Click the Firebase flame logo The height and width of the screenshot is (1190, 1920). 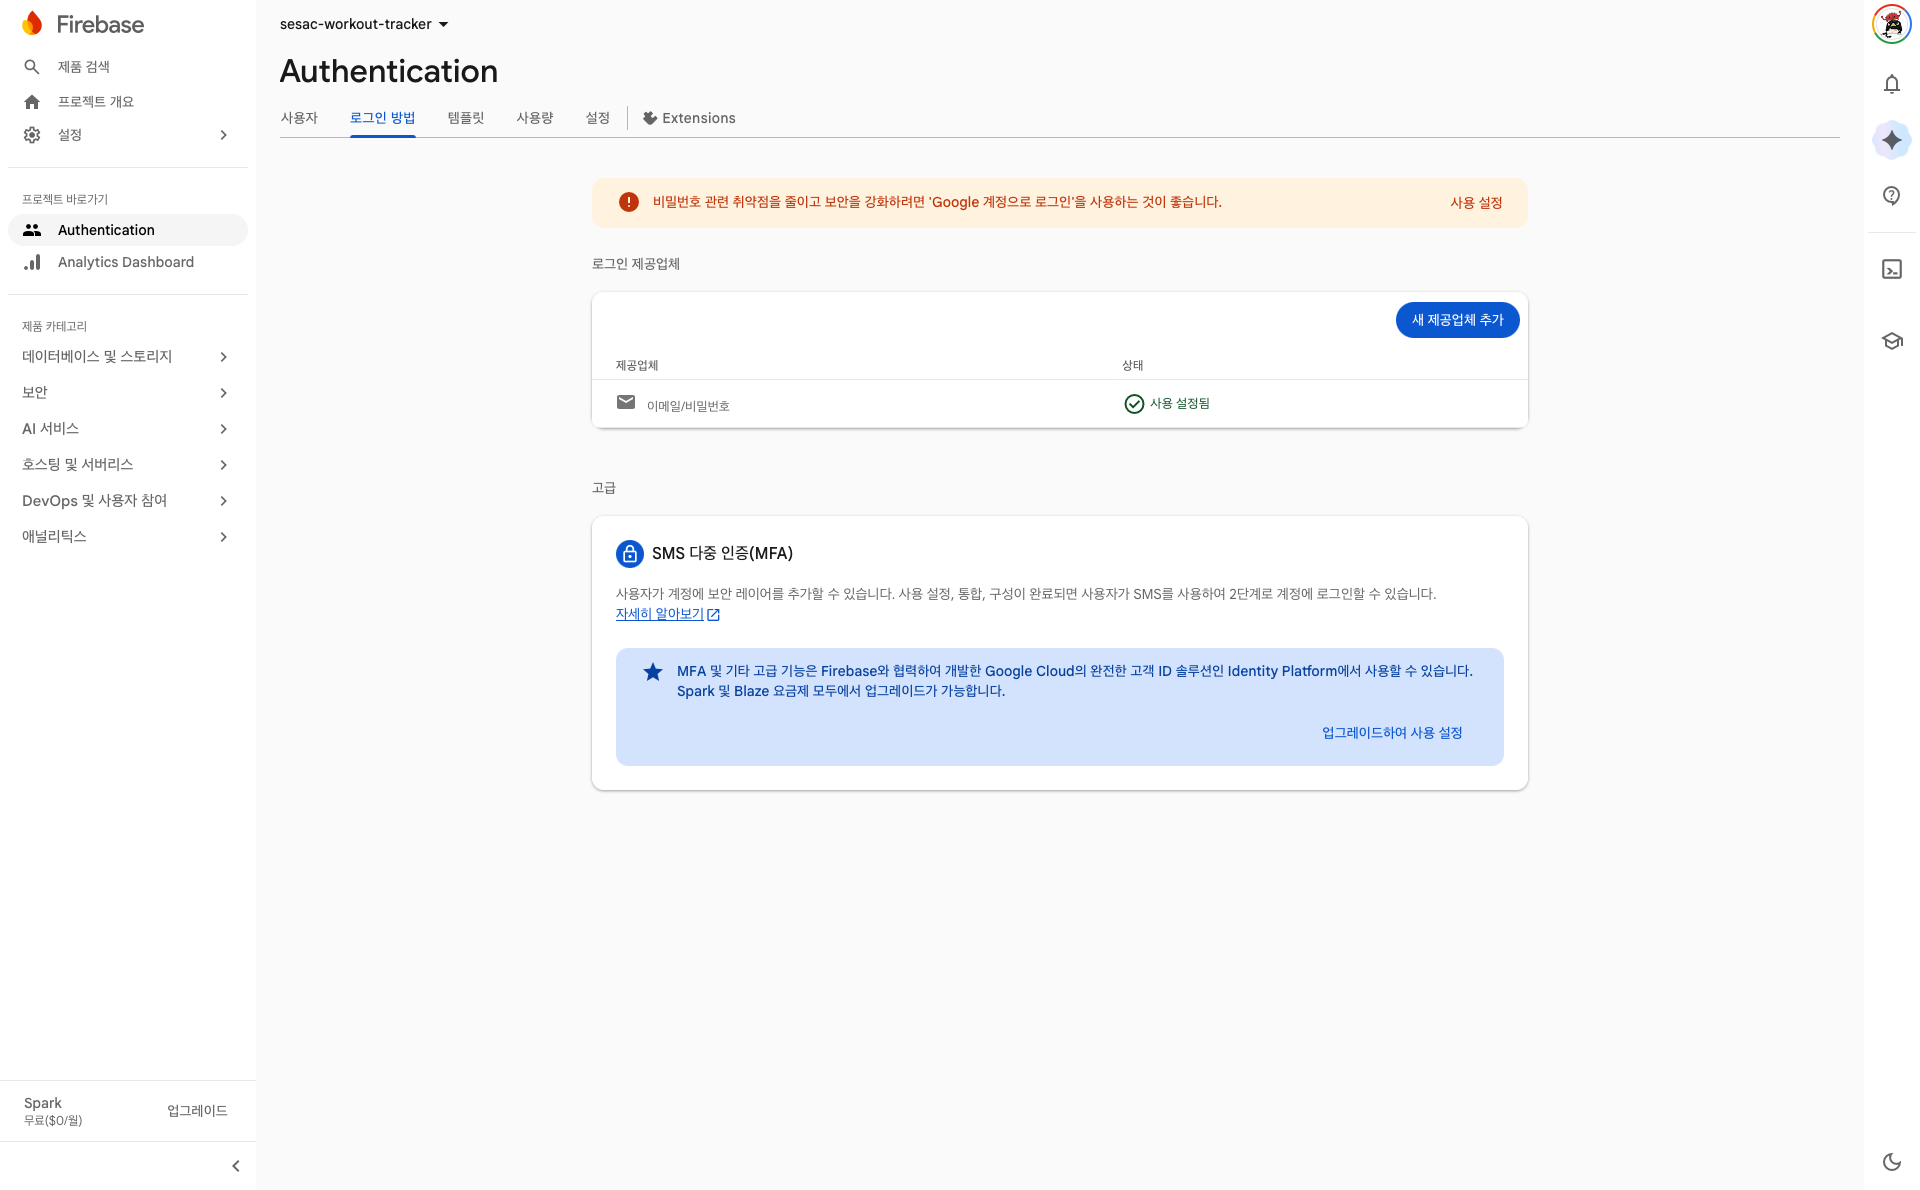coord(32,24)
